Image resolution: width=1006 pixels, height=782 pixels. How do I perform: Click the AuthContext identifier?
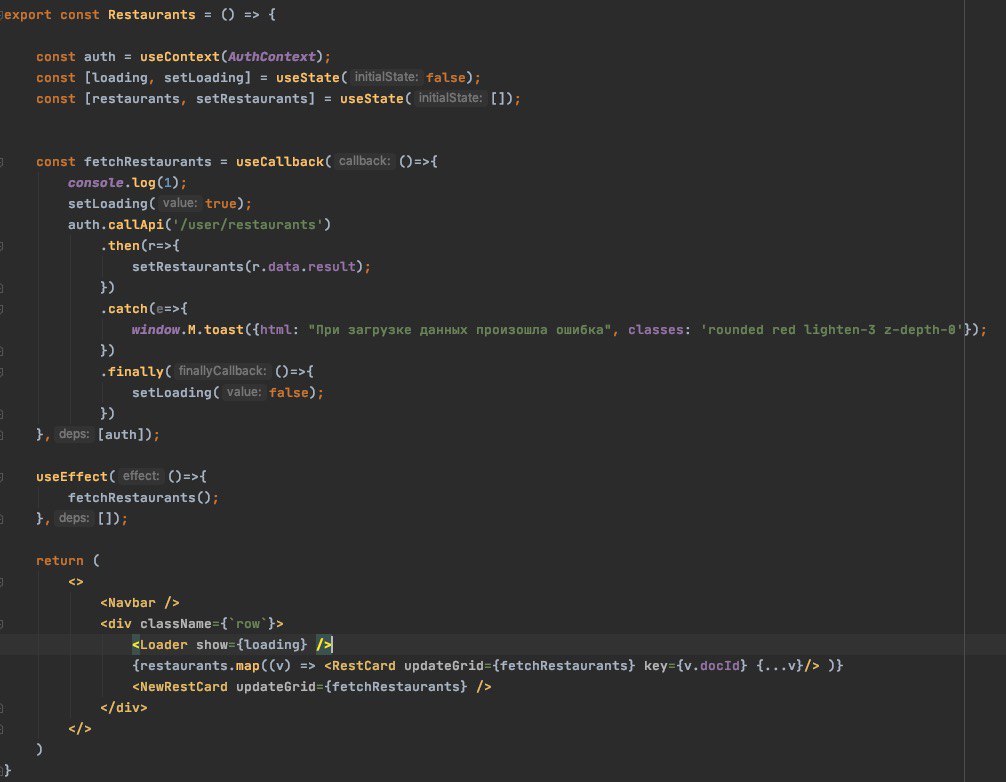(x=272, y=56)
